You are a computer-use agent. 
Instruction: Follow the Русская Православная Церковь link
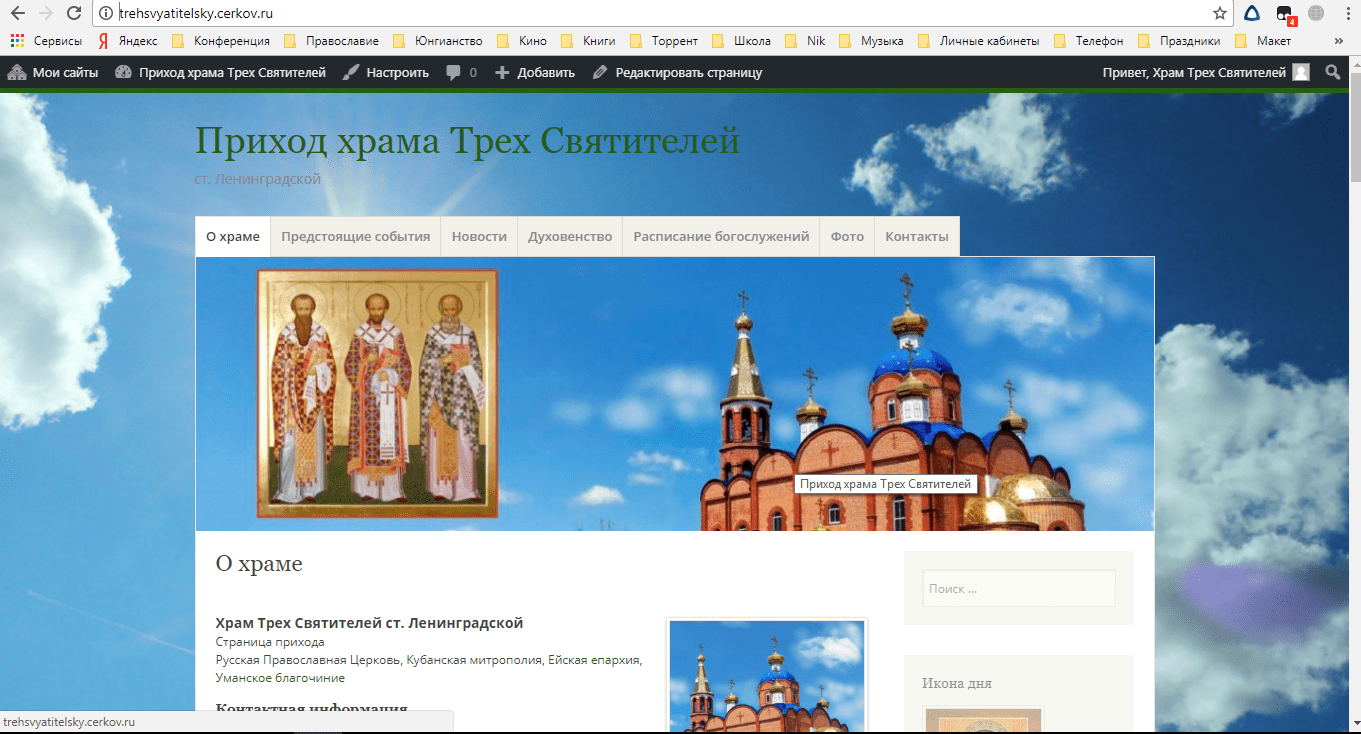point(309,660)
